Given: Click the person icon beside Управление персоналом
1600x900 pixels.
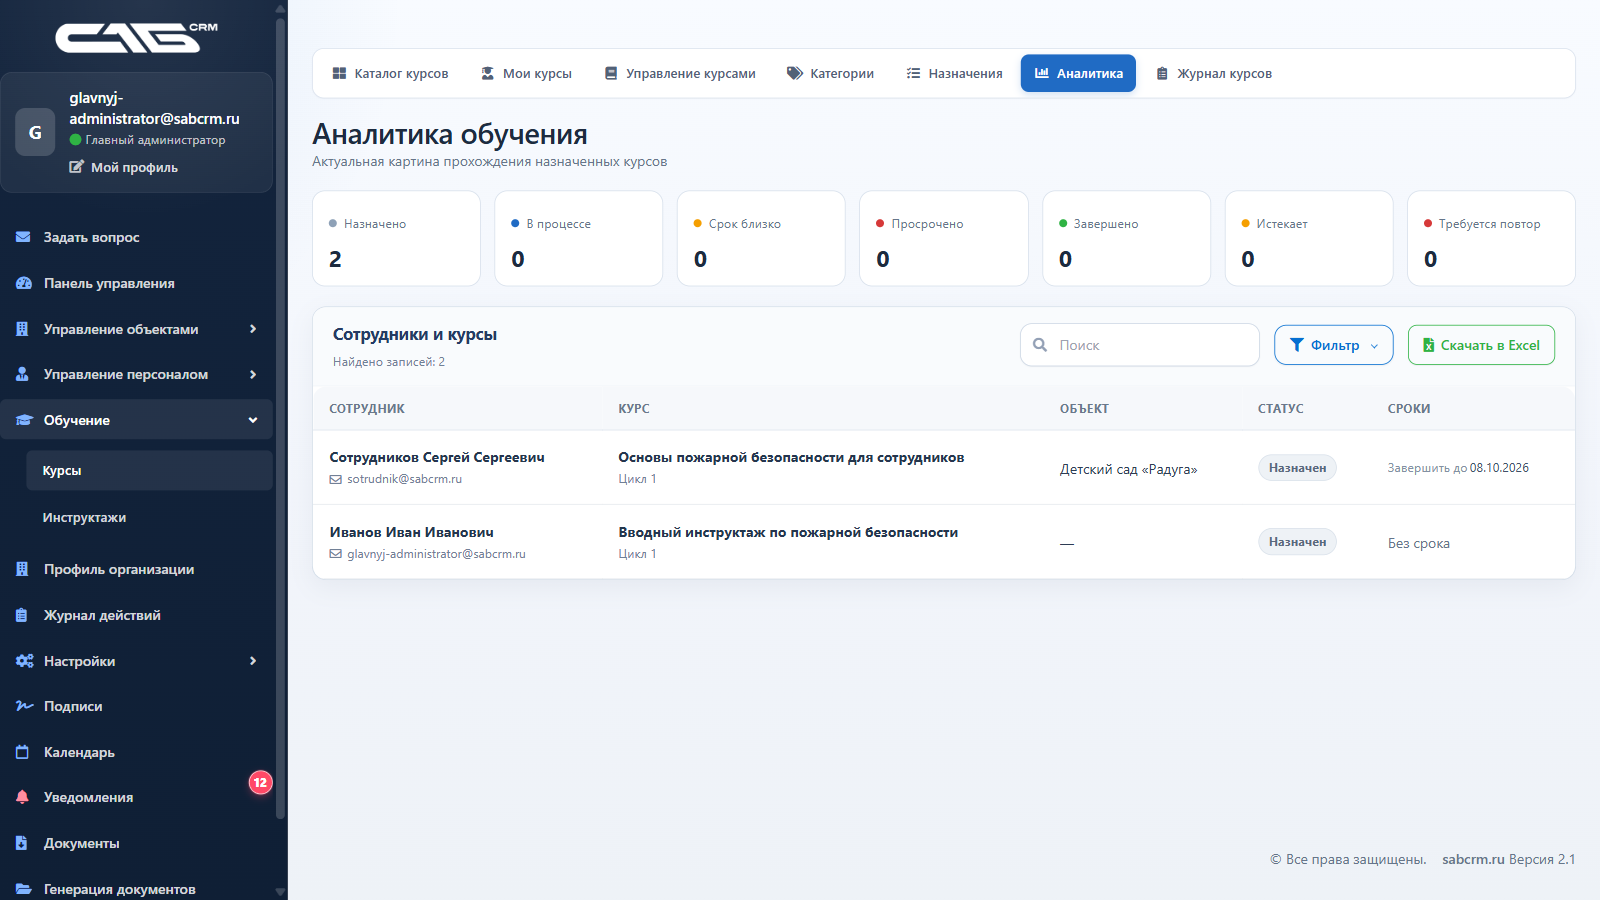Looking at the screenshot, I should [22, 374].
